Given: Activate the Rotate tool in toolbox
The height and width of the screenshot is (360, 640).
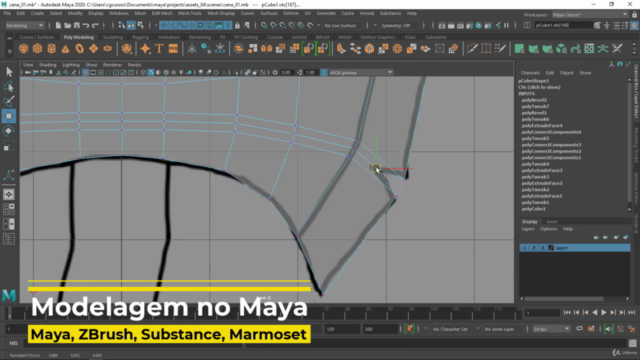Looking at the screenshot, I should coord(9,131).
